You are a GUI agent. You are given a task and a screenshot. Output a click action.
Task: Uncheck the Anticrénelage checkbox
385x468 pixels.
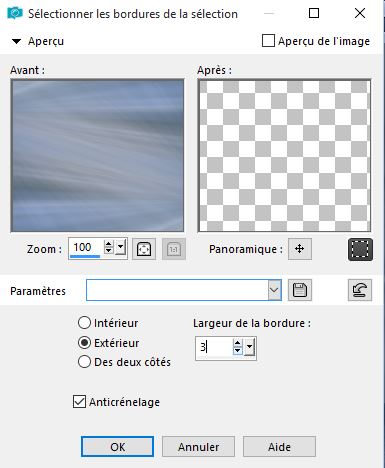click(x=79, y=402)
